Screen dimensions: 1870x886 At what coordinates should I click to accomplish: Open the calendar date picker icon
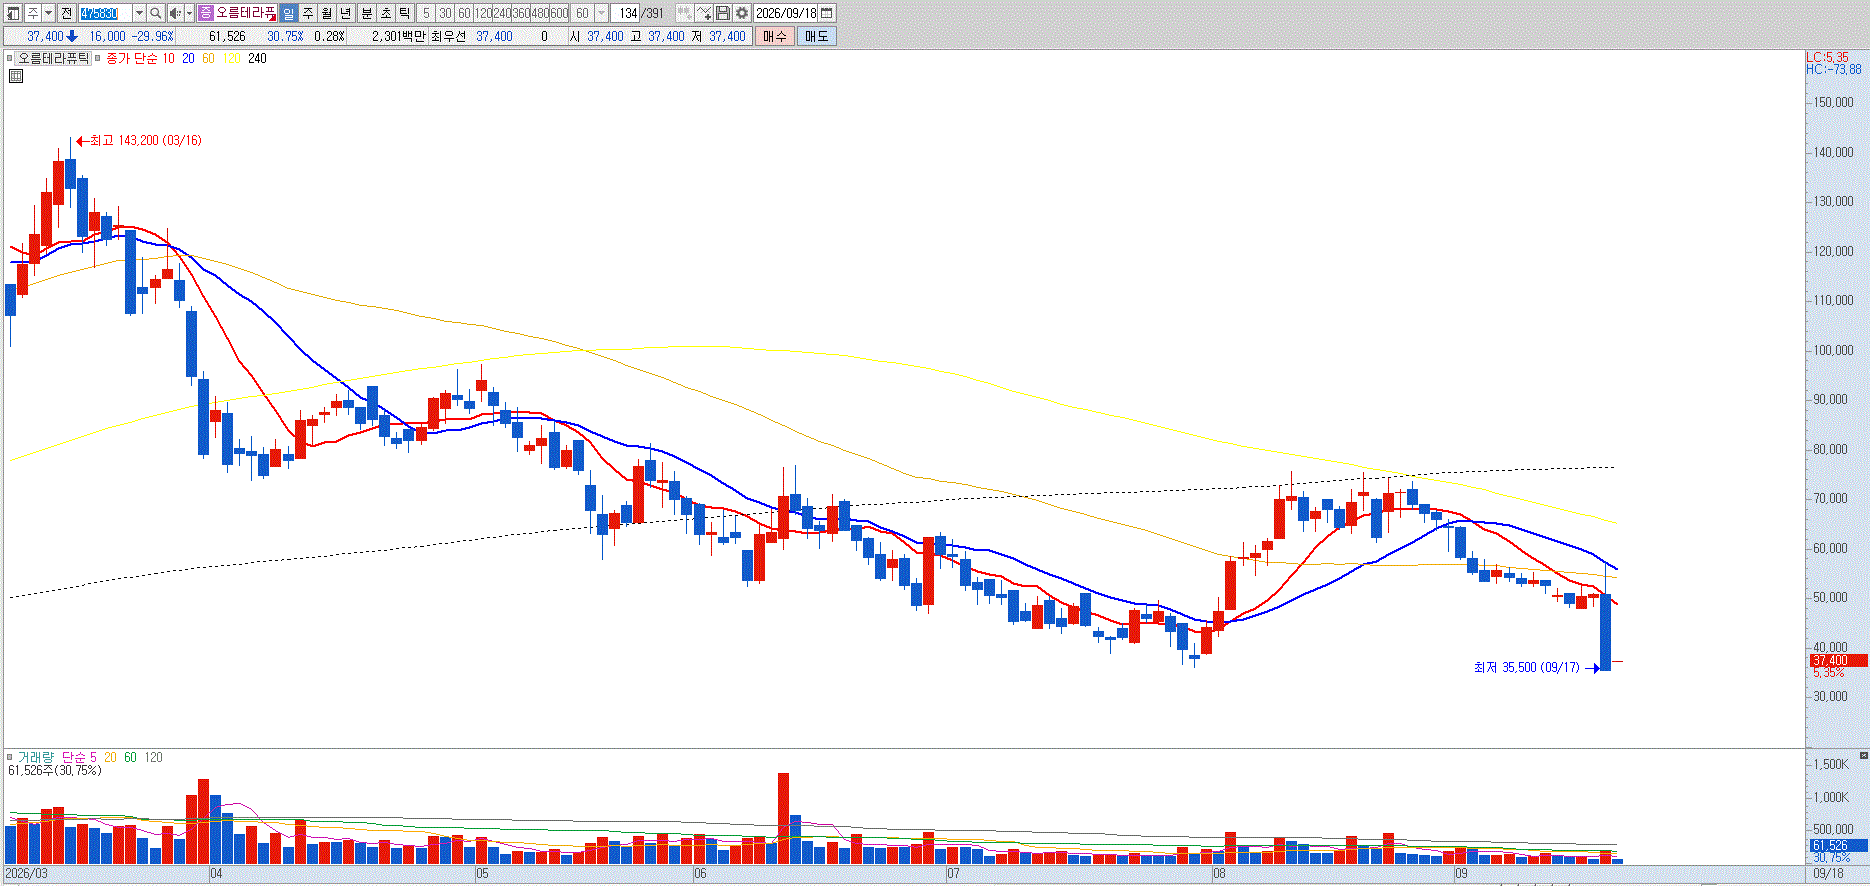827,13
